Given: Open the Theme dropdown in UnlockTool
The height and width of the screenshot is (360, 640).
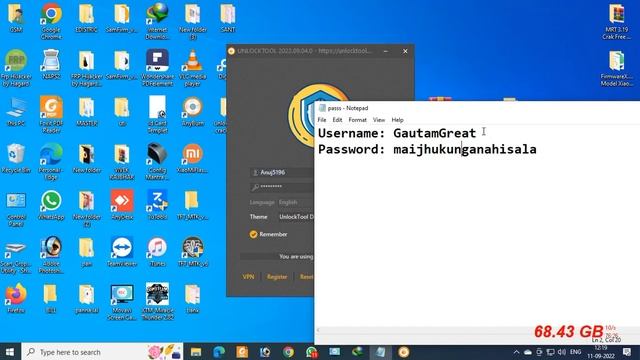Looking at the screenshot, I should 296,217.
